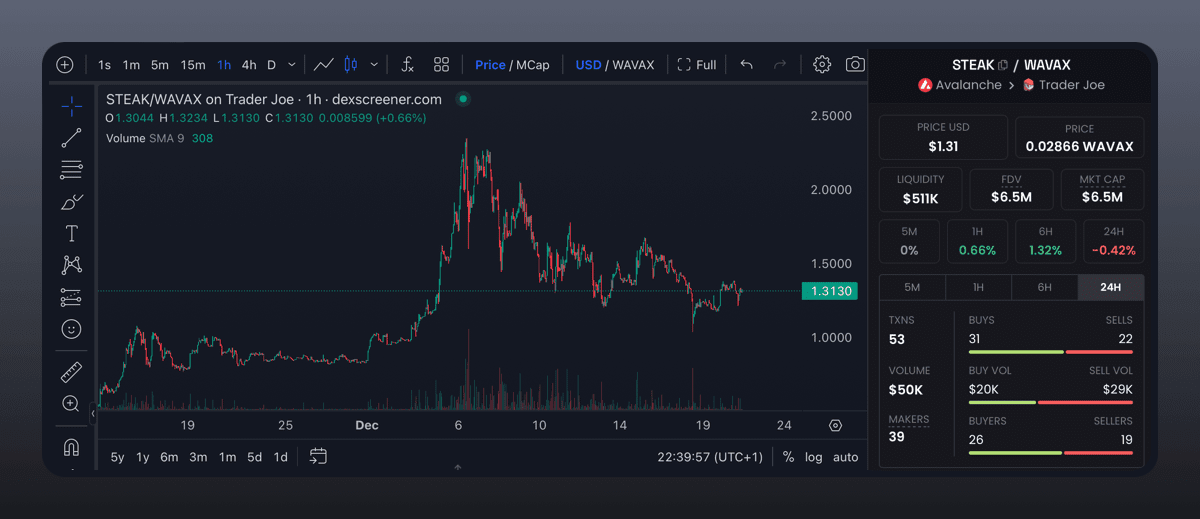The image size is (1200, 519).
Task: Select the candlestick chart style icon
Action: (x=351, y=65)
